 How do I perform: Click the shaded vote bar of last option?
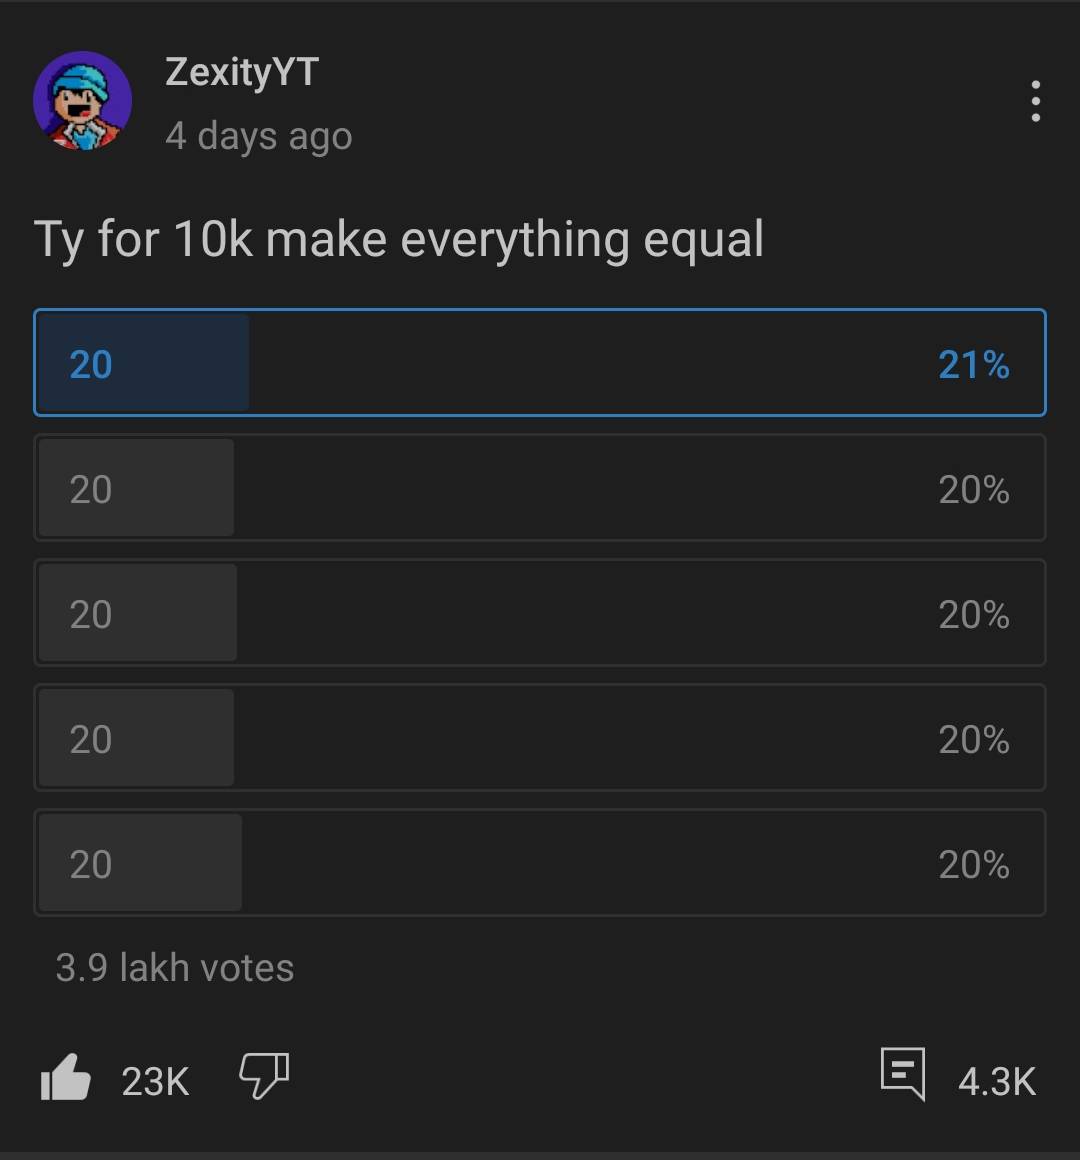click(x=160, y=863)
